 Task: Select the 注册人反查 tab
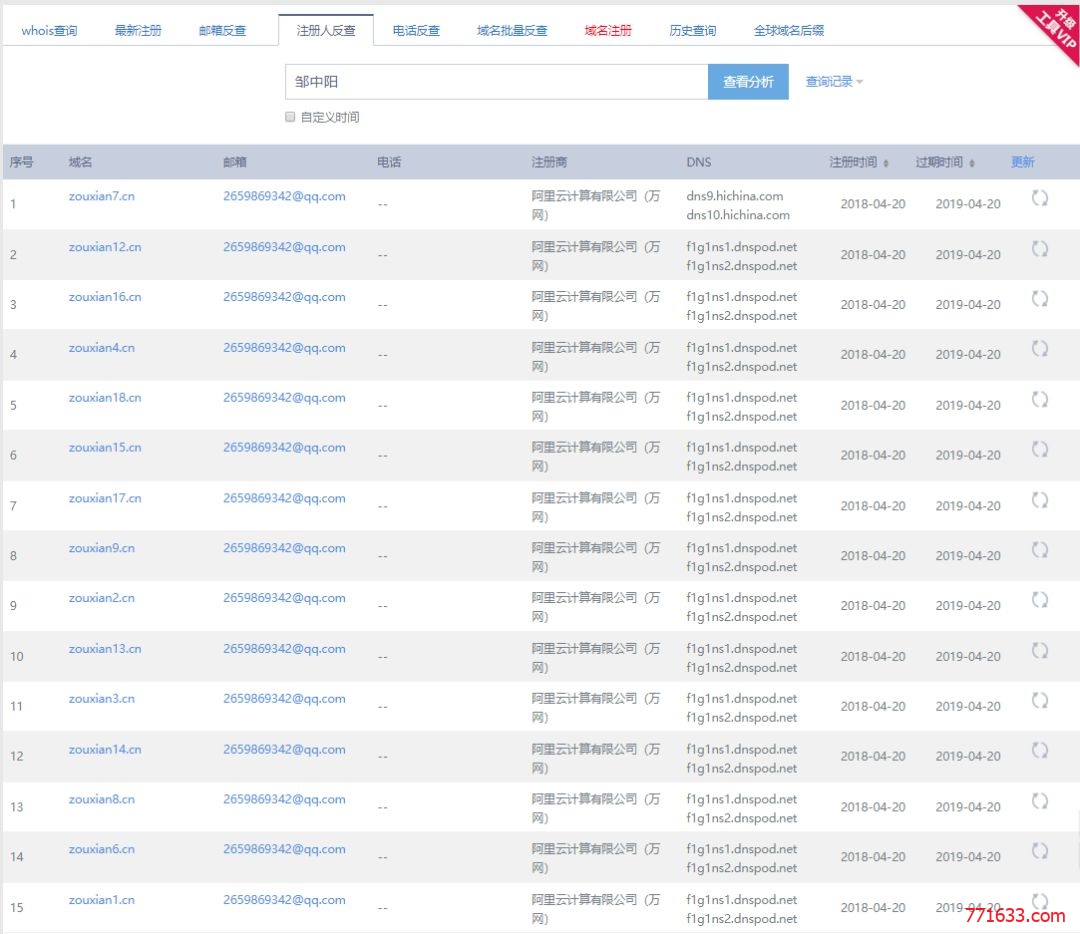click(x=326, y=30)
